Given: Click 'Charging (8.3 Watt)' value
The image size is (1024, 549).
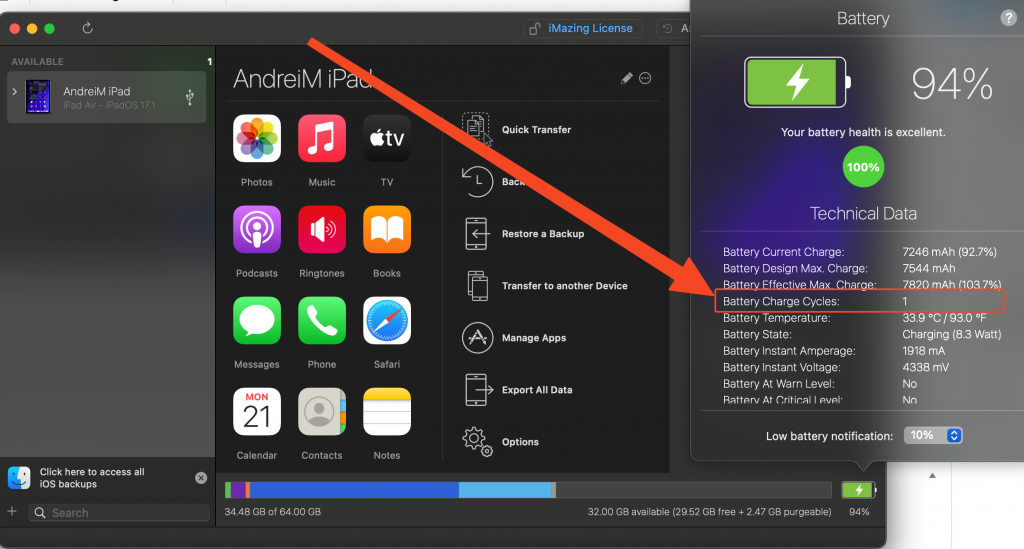Looking at the screenshot, I should 952,334.
